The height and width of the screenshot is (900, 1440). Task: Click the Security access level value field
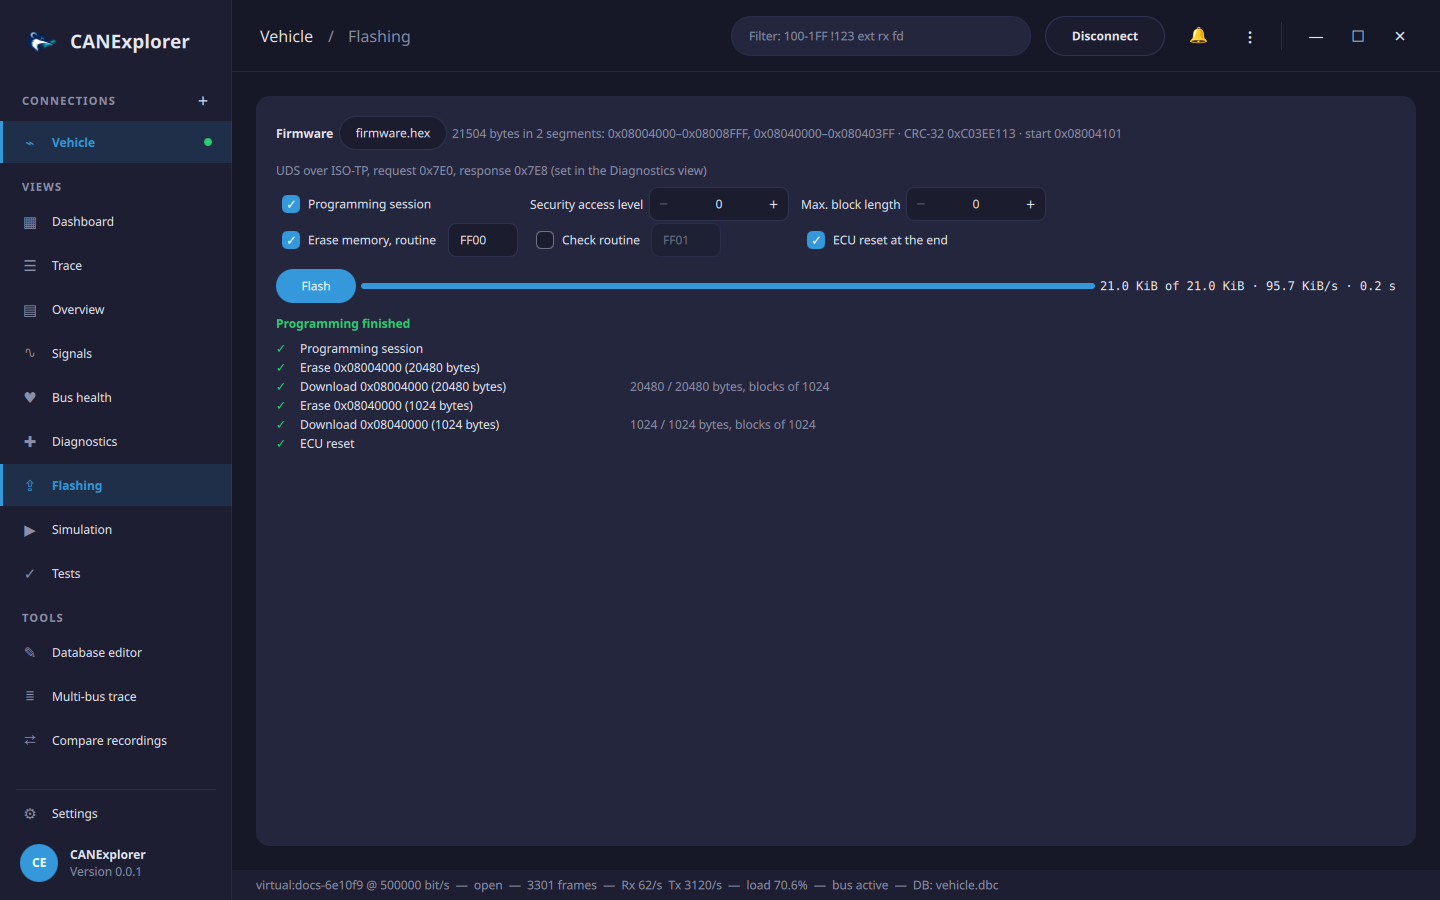(719, 204)
